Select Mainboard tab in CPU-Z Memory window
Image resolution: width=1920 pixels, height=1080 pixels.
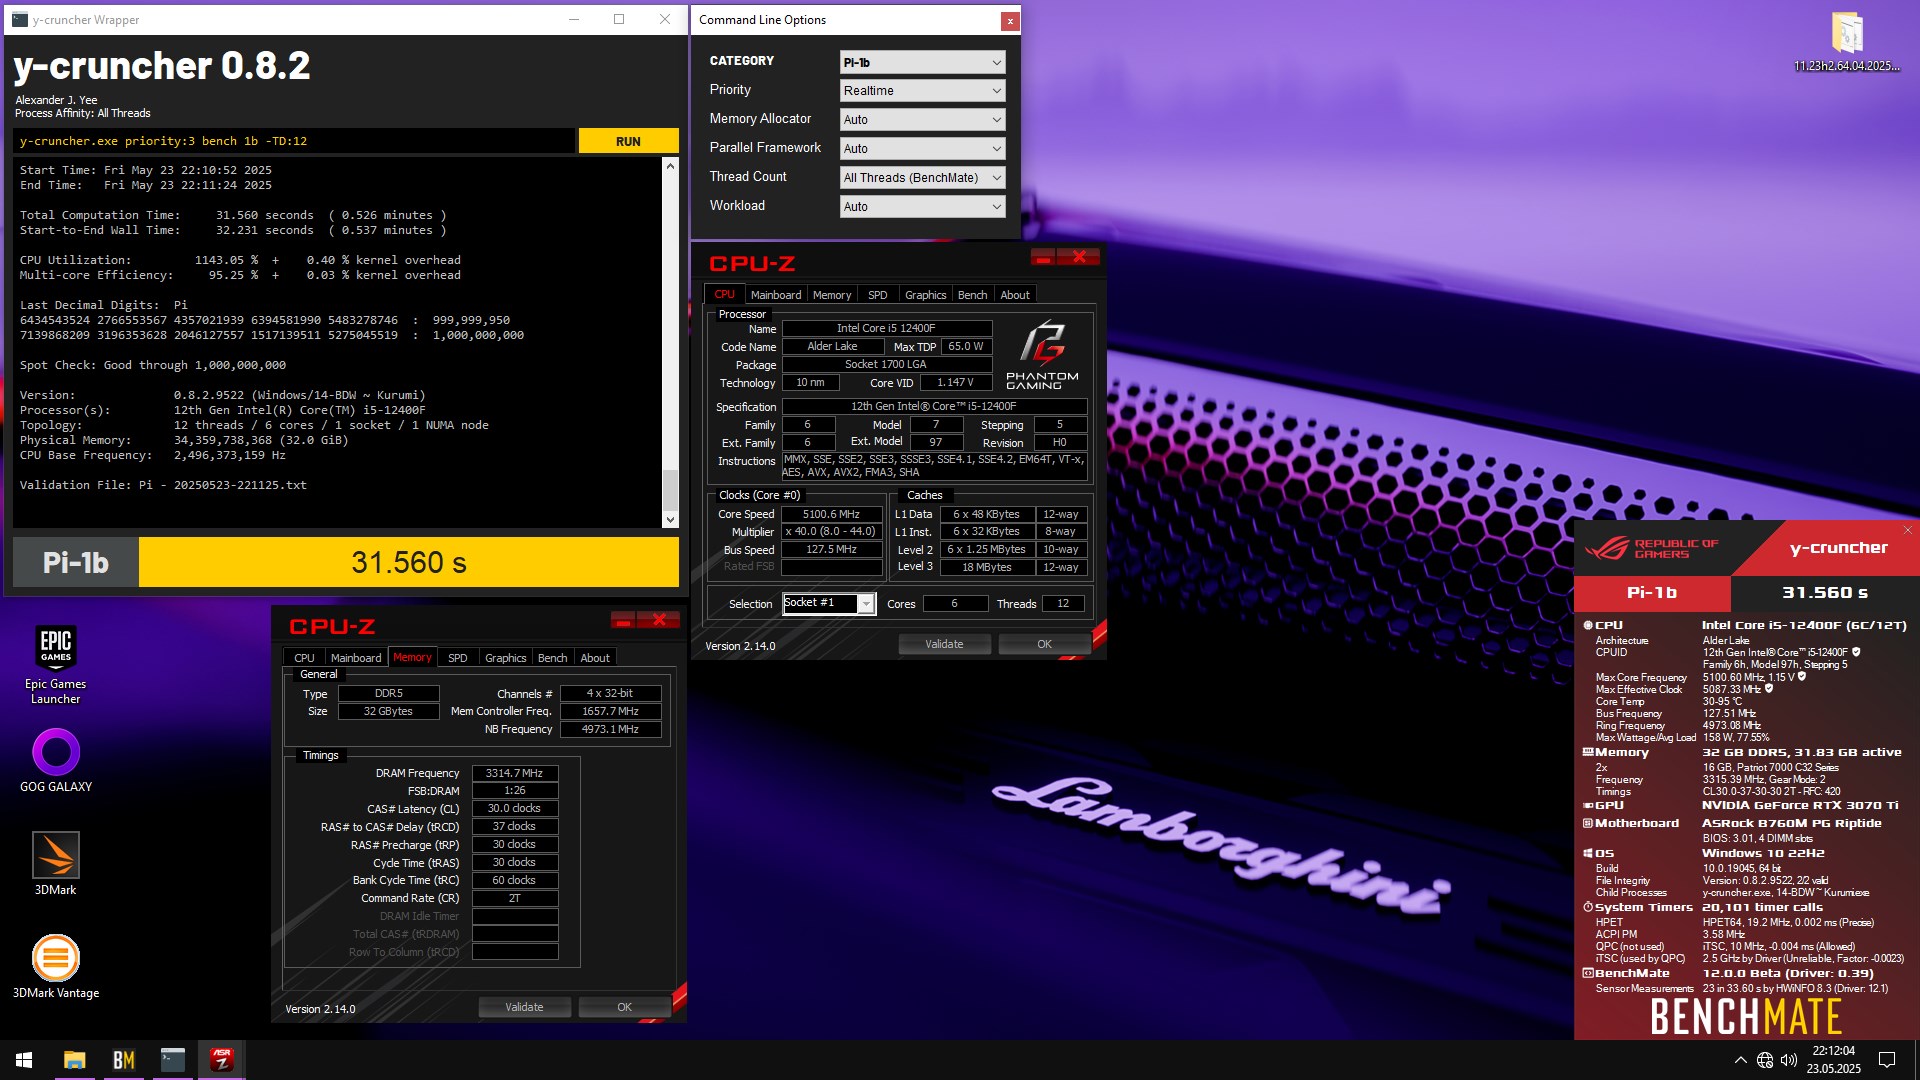[x=356, y=658]
